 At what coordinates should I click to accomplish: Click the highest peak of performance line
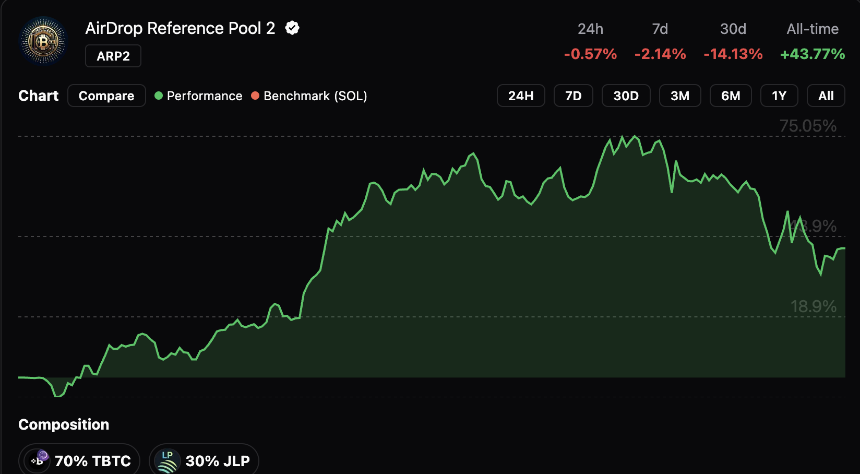point(635,136)
